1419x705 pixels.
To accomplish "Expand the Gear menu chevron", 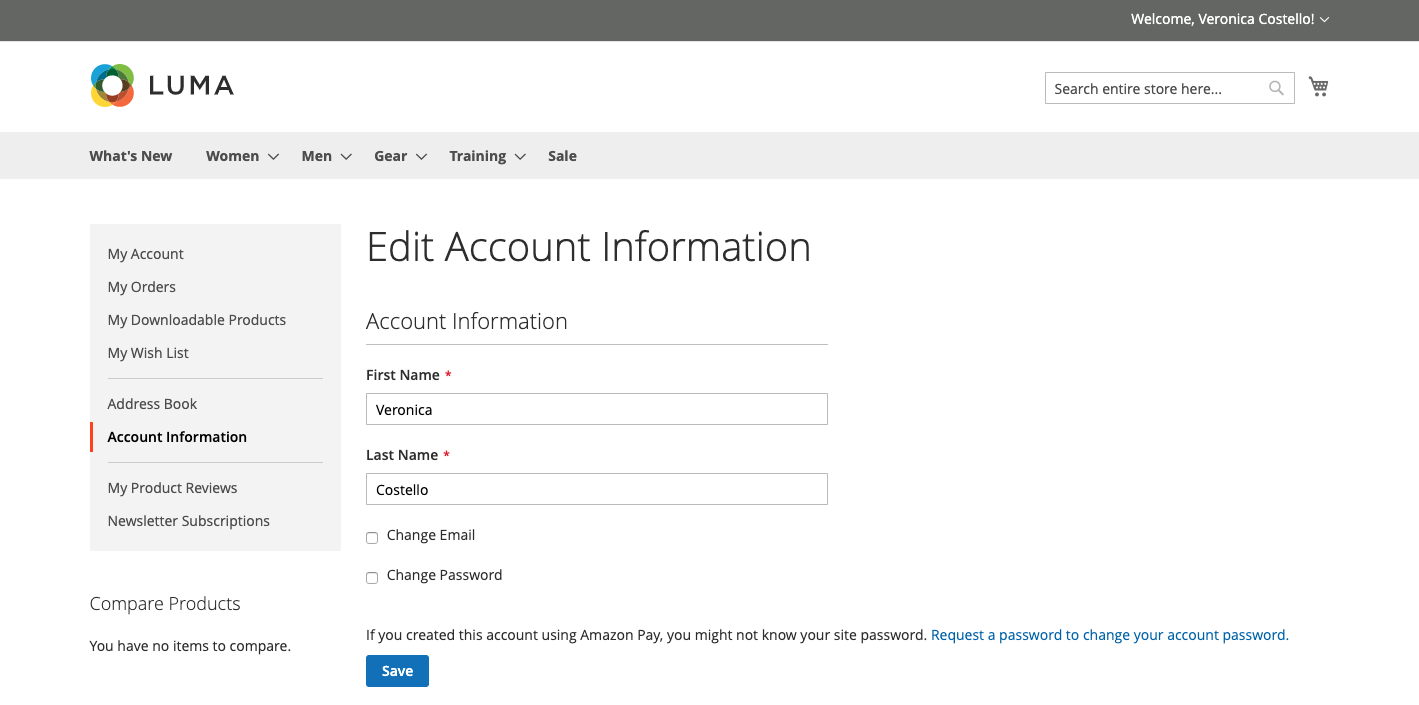I will (421, 157).
